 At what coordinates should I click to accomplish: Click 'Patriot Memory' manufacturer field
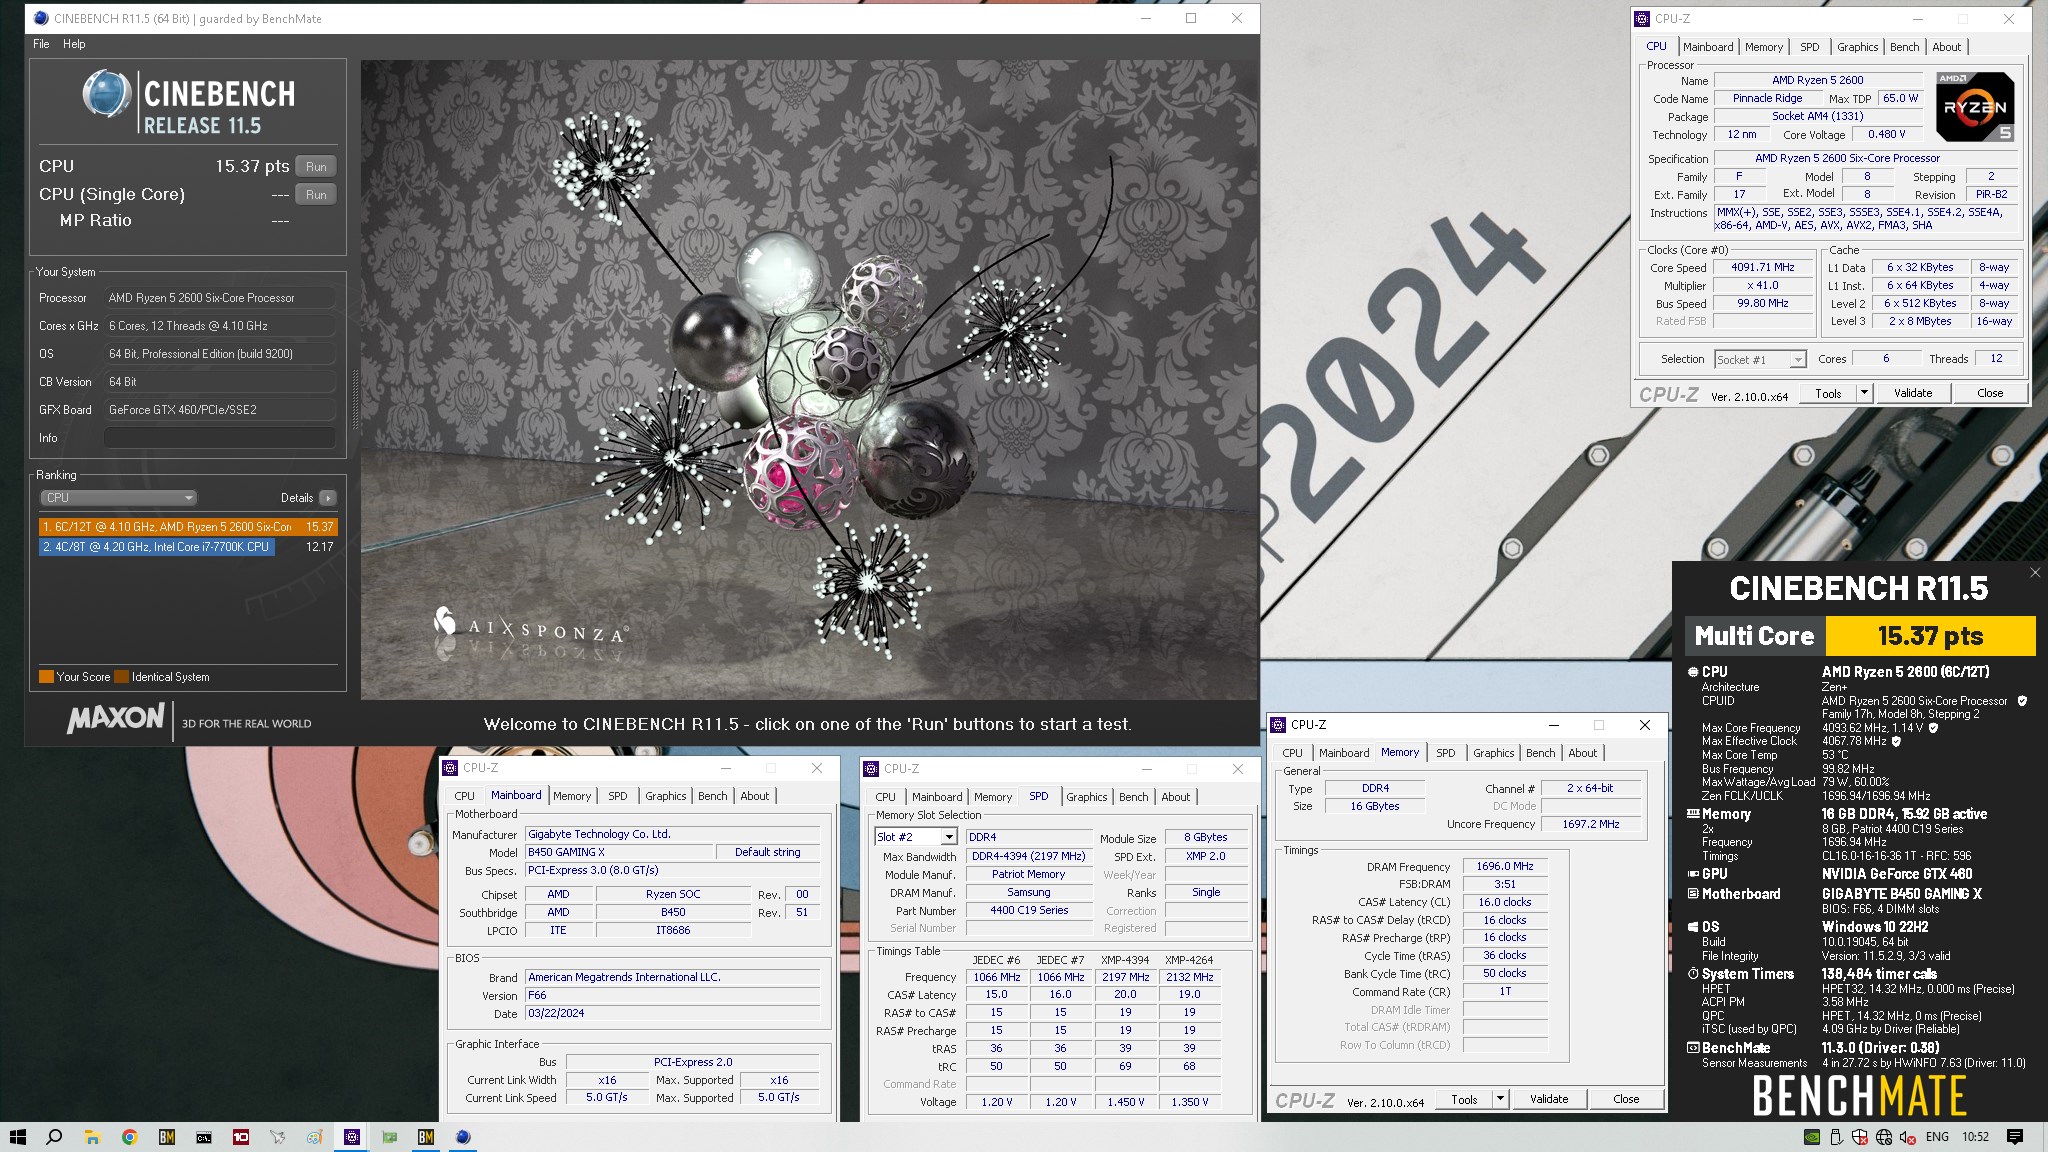tap(1028, 874)
